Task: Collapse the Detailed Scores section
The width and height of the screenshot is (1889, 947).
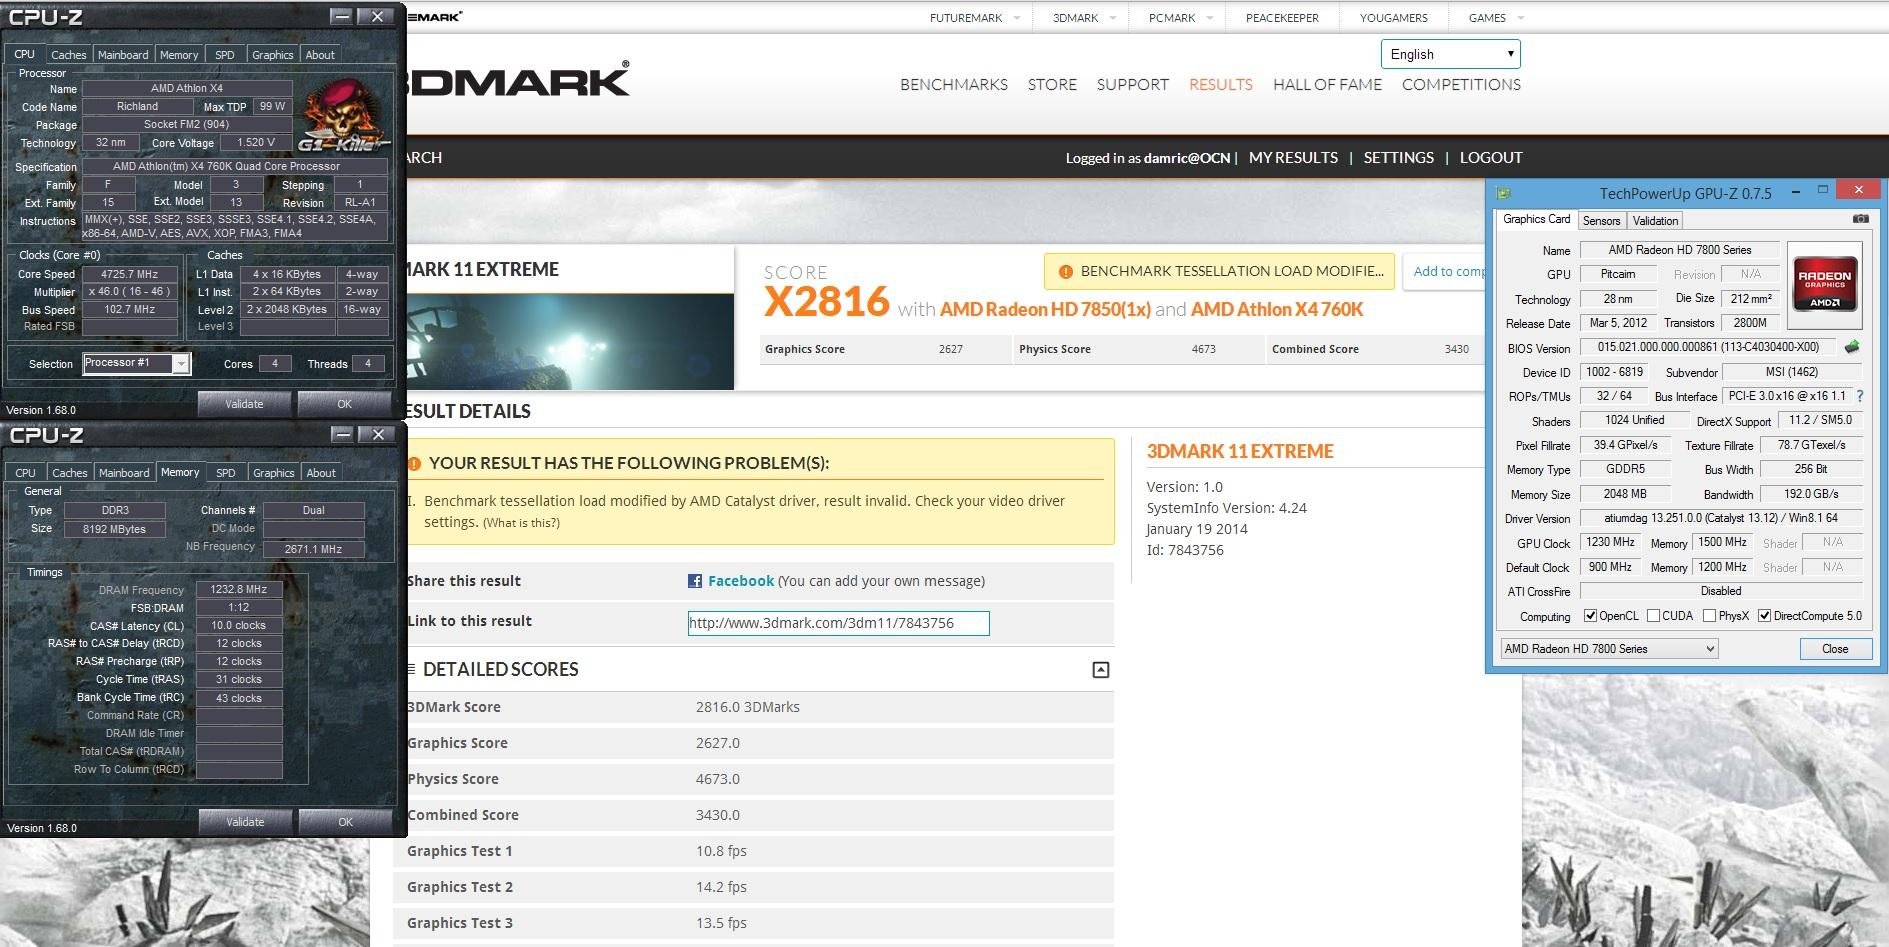Action: pyautogui.click(x=1100, y=670)
